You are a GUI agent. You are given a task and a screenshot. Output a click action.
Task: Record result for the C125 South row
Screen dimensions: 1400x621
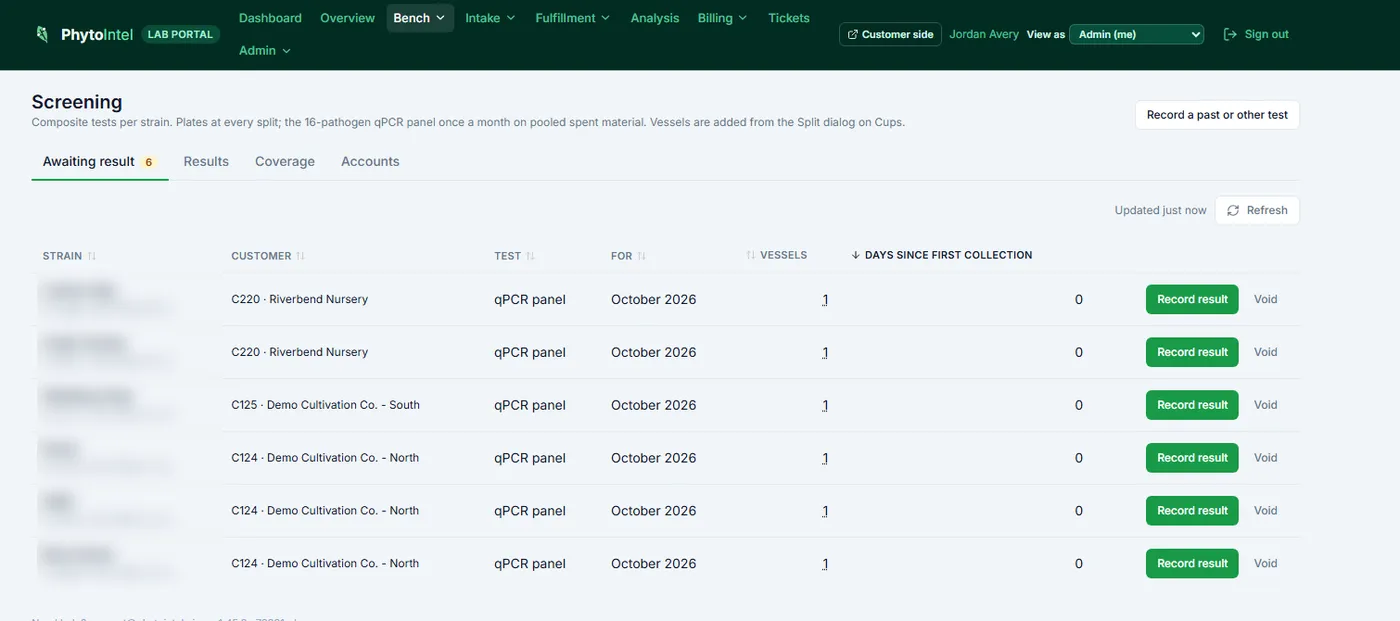1192,405
